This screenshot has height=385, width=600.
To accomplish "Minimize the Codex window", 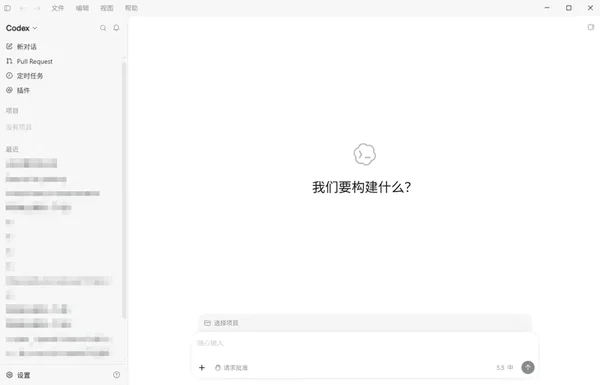I will point(547,8).
